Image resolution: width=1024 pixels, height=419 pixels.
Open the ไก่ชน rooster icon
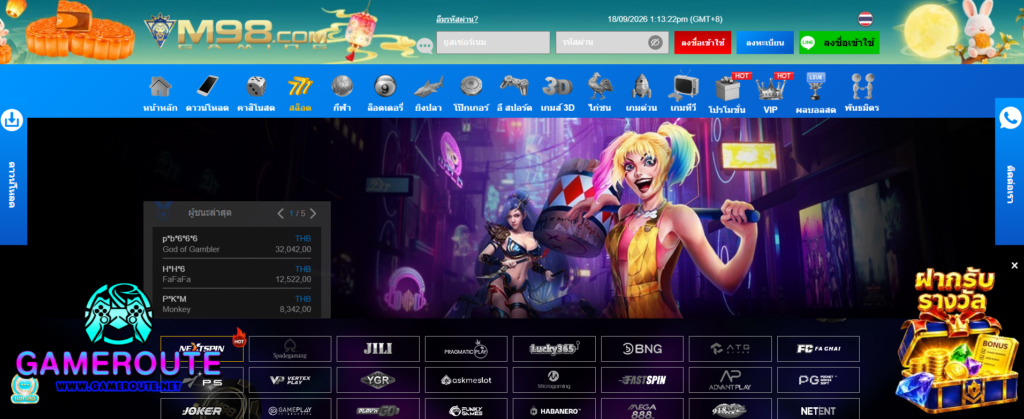click(600, 86)
